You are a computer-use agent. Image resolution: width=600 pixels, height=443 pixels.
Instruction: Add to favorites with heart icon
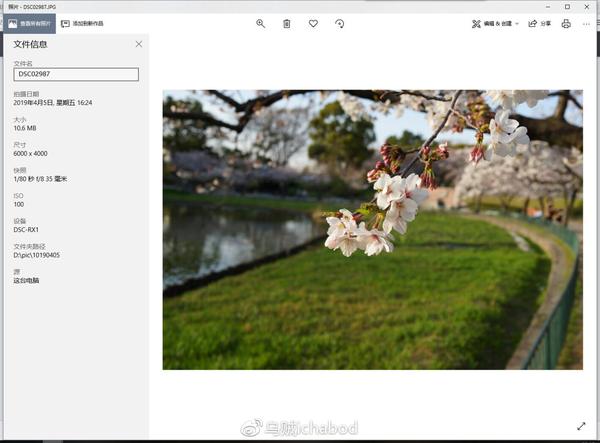(313, 24)
